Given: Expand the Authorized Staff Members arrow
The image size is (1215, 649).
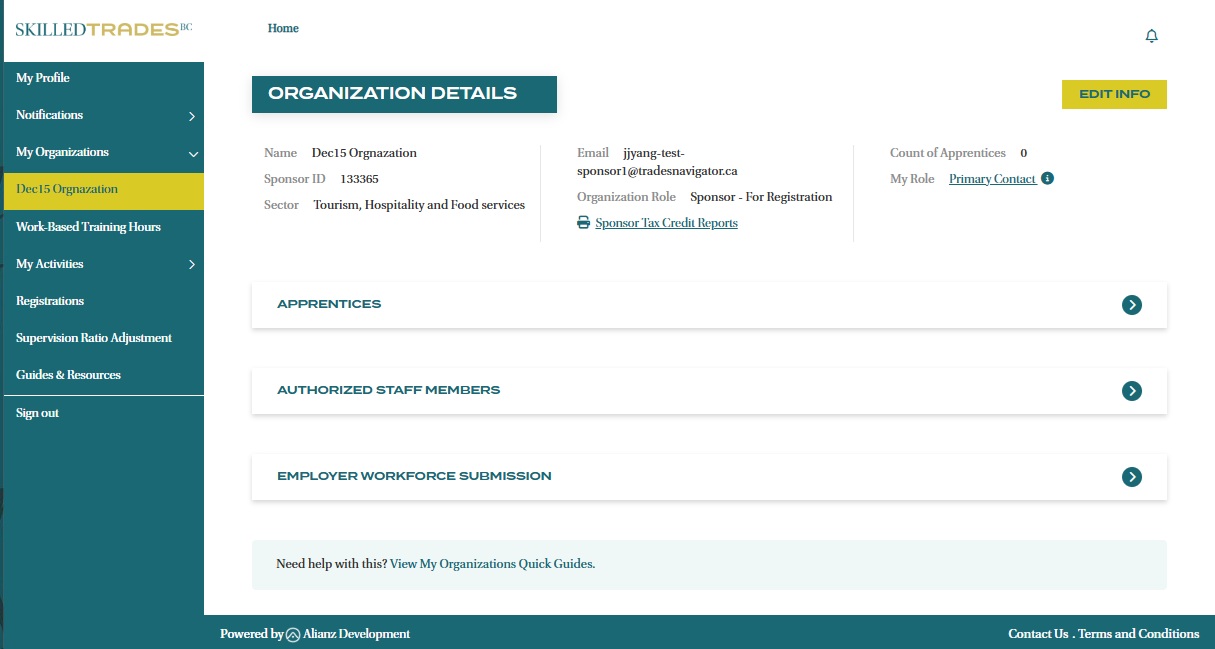Looking at the screenshot, I should 1131,391.
